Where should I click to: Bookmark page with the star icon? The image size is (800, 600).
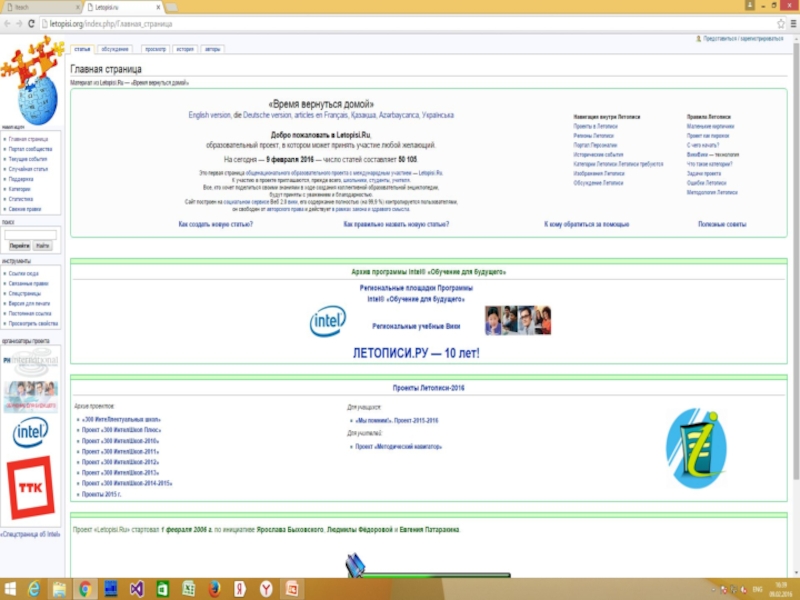(781, 23)
